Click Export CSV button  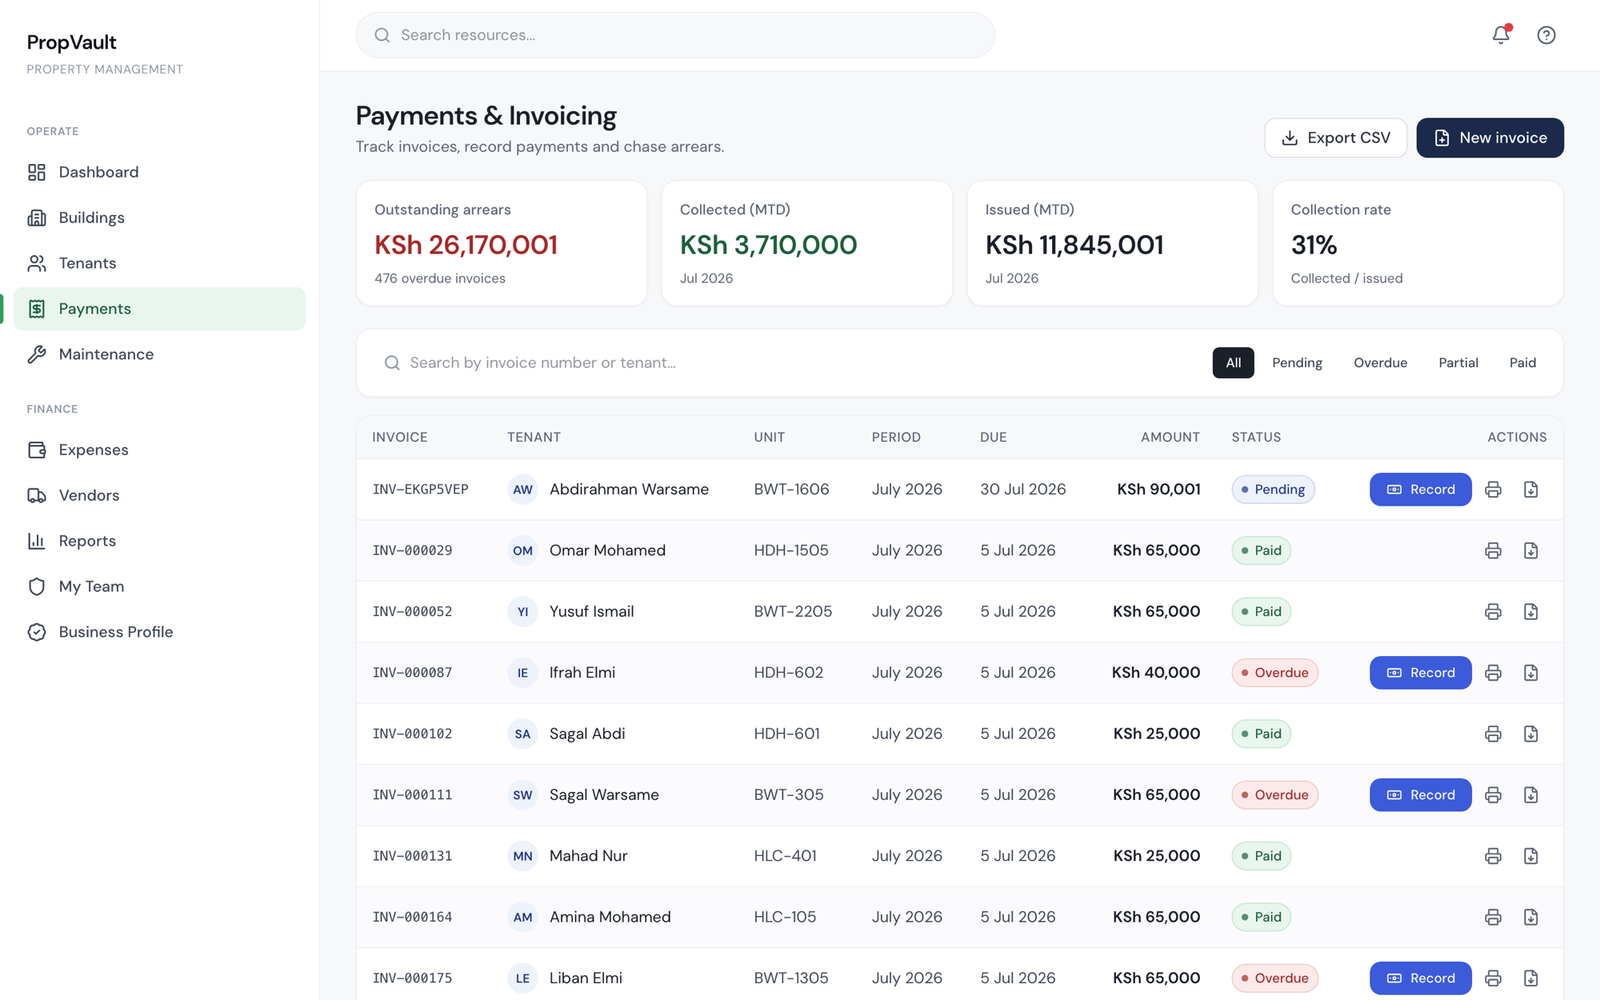pyautogui.click(x=1335, y=138)
